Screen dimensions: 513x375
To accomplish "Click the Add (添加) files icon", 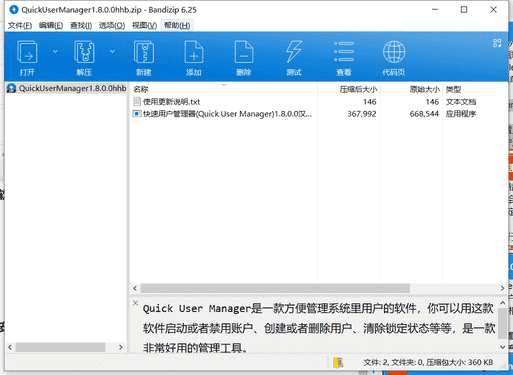I will point(194,52).
